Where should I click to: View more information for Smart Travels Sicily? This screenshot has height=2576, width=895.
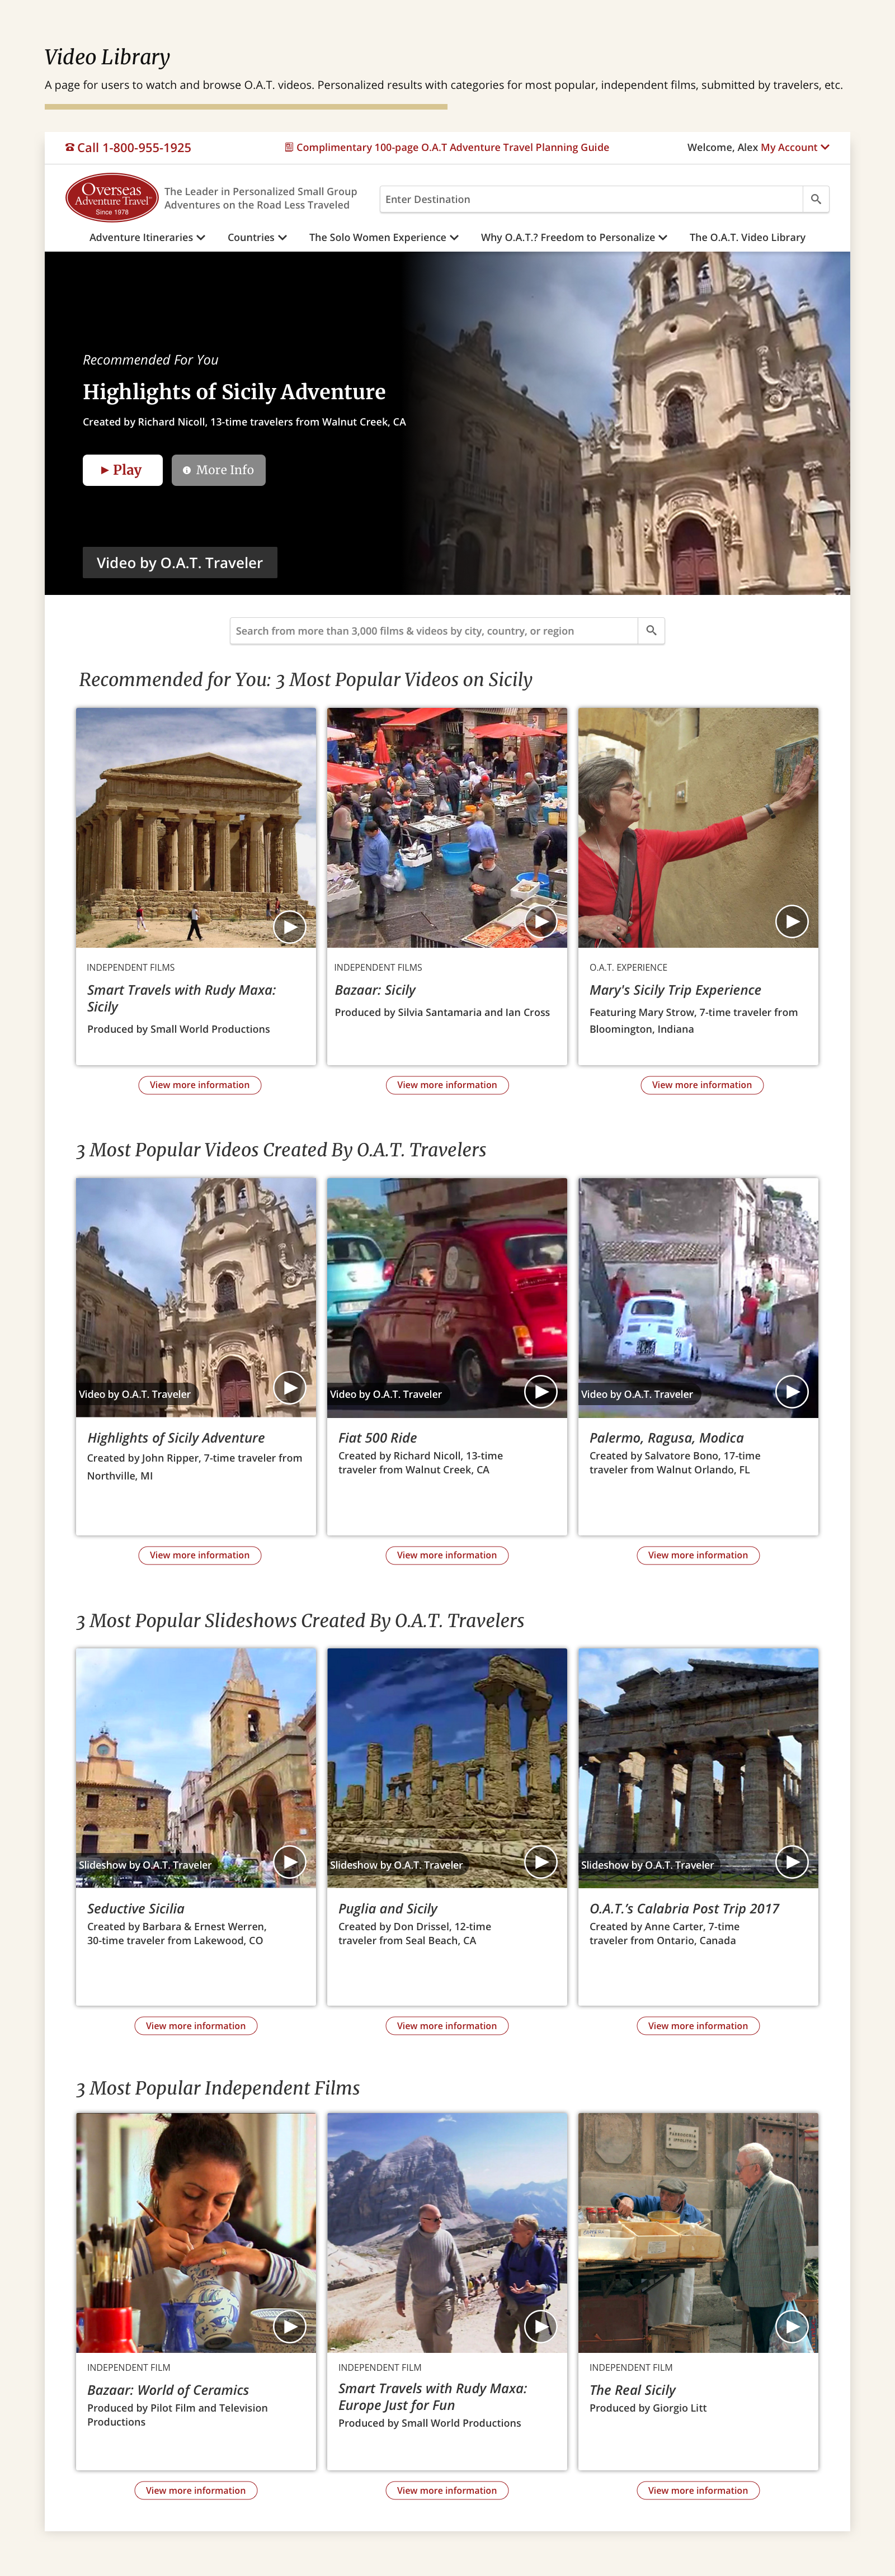[x=200, y=1085]
